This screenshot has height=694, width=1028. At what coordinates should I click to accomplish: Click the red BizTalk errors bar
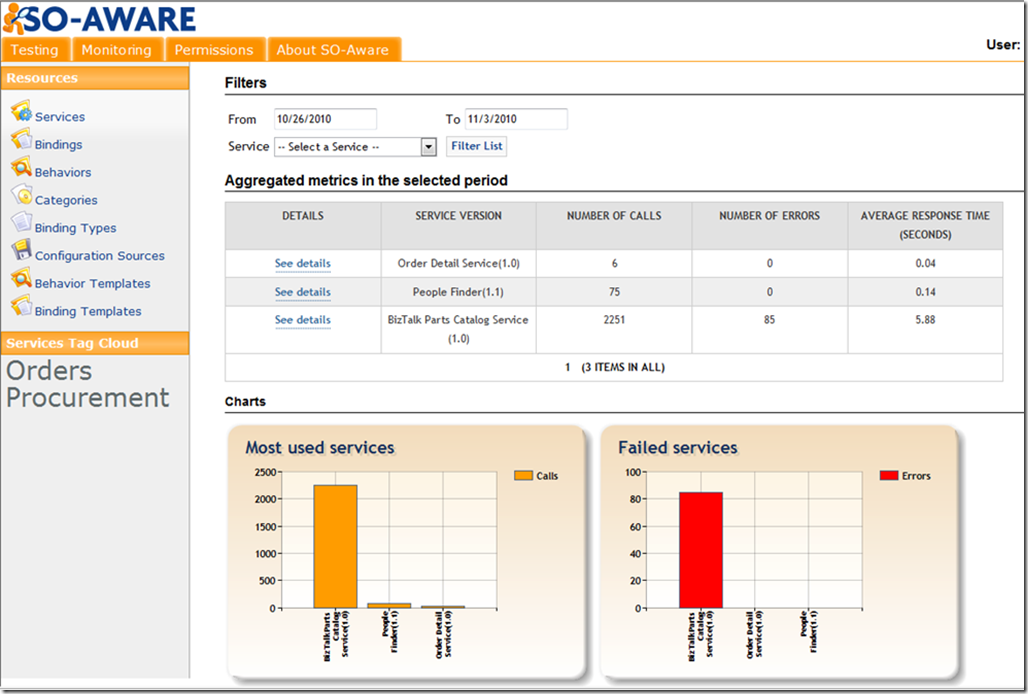[701, 550]
